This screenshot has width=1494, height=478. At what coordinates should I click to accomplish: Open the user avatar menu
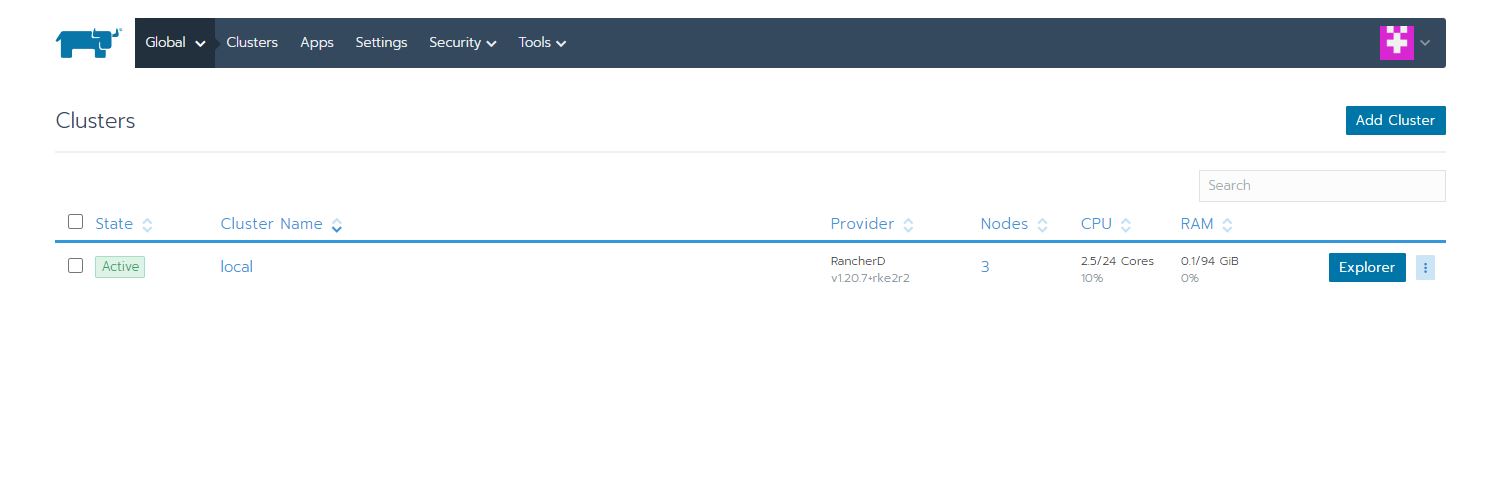tap(1397, 42)
